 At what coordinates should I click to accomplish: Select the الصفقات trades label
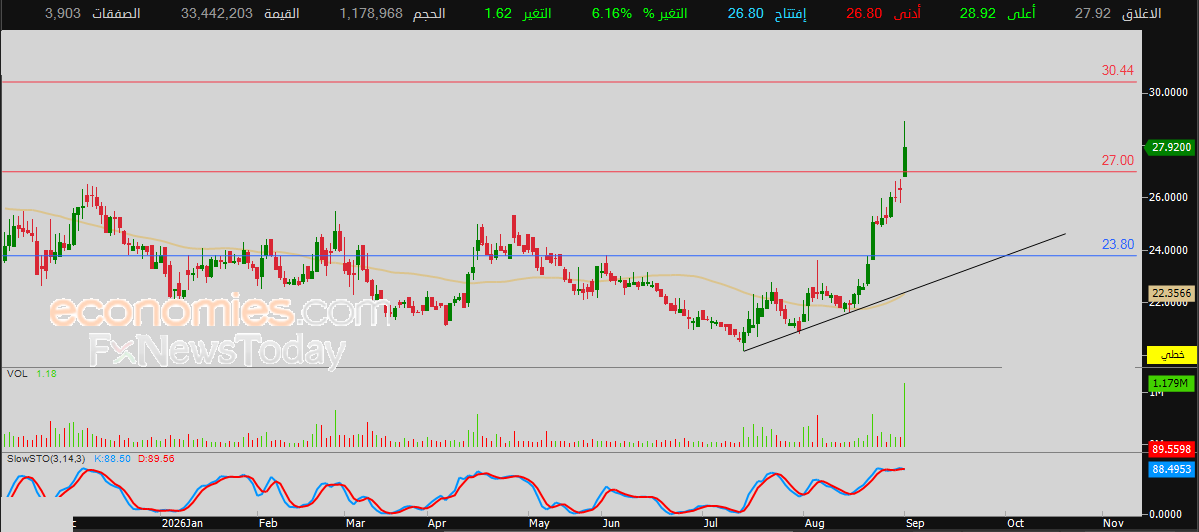coord(116,13)
